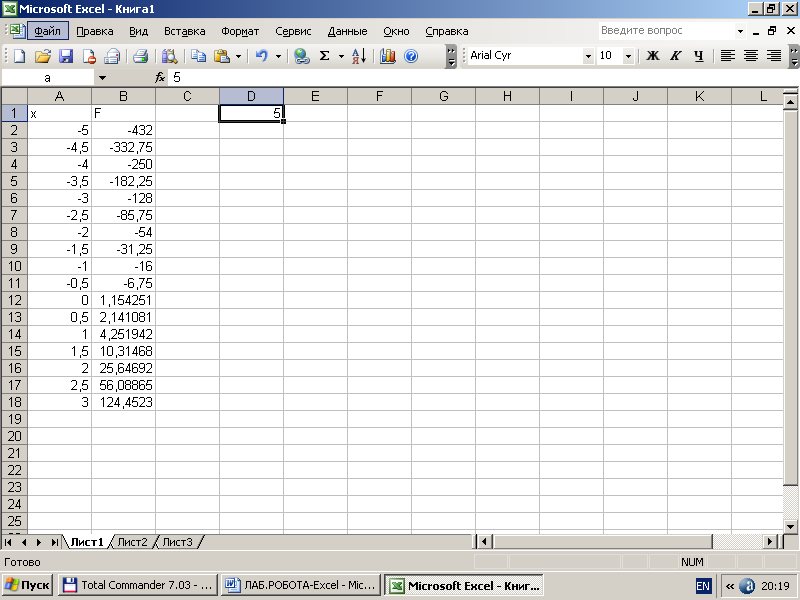Click vertical scrollbar down arrow
The width and height of the screenshot is (800, 600).
[x=791, y=527]
